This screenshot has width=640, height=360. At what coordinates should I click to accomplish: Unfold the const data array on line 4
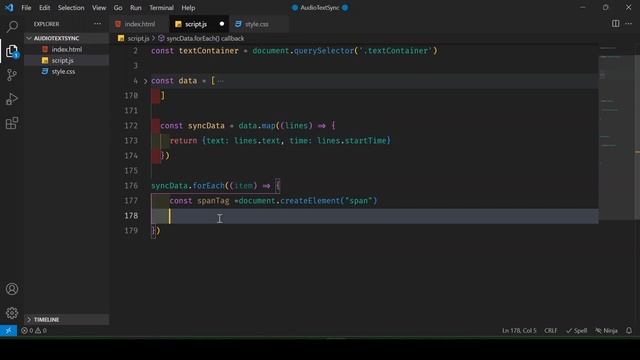click(x=145, y=81)
